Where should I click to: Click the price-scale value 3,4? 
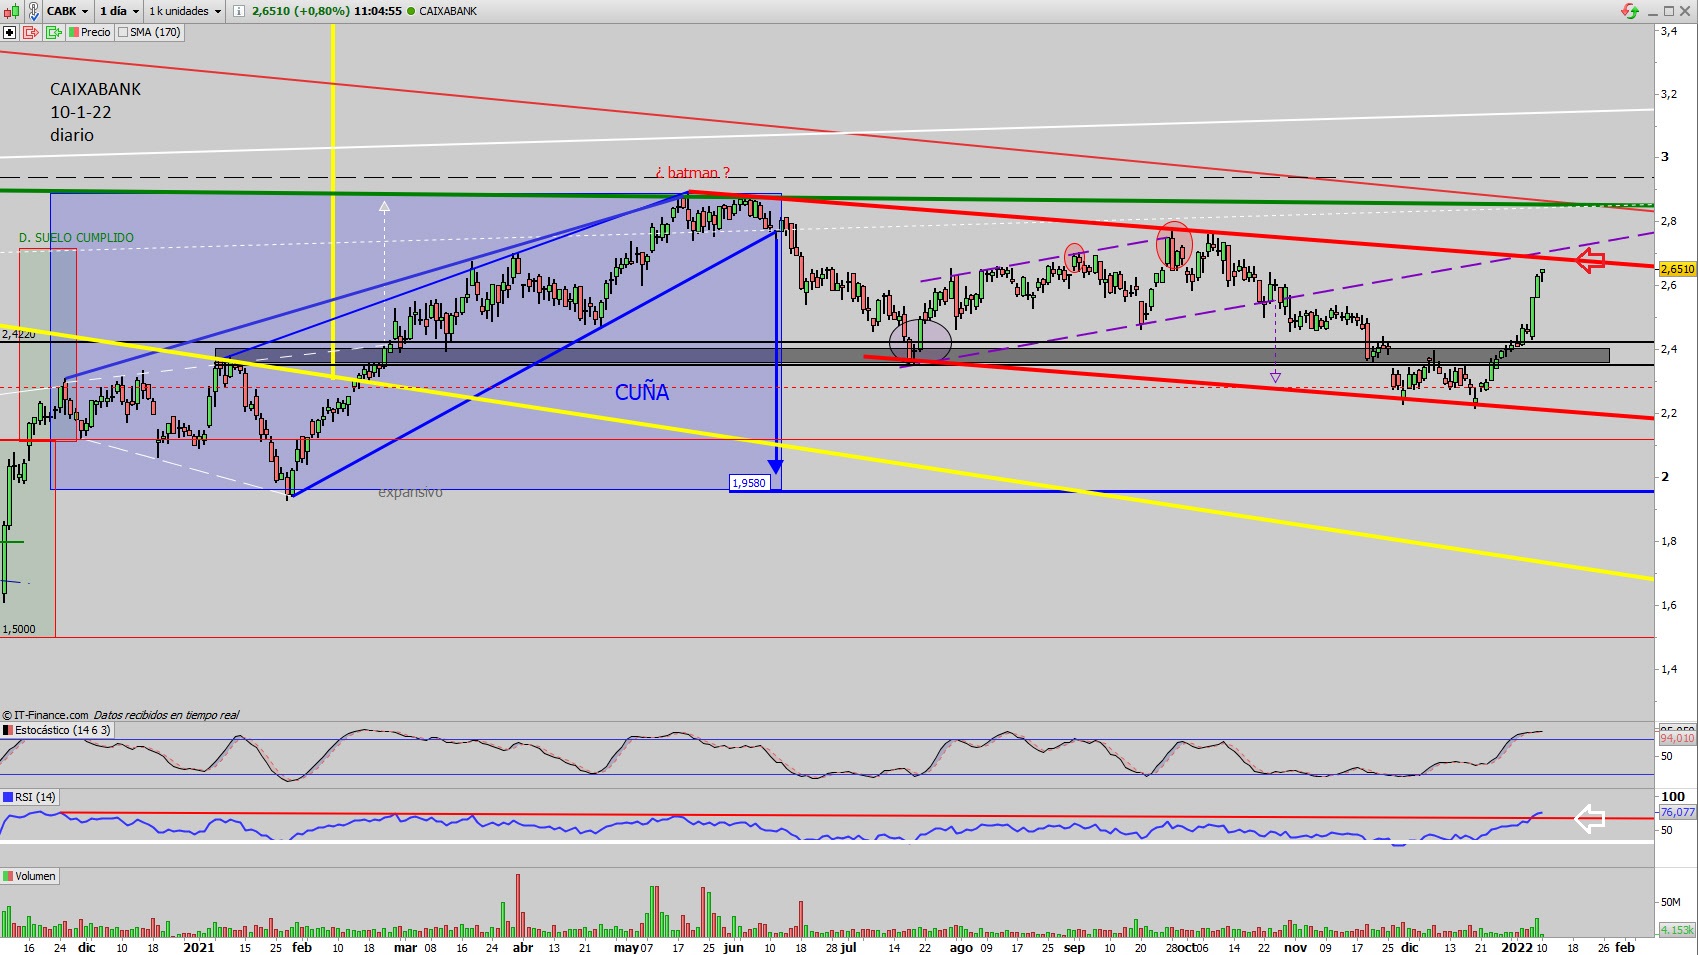click(x=1669, y=31)
